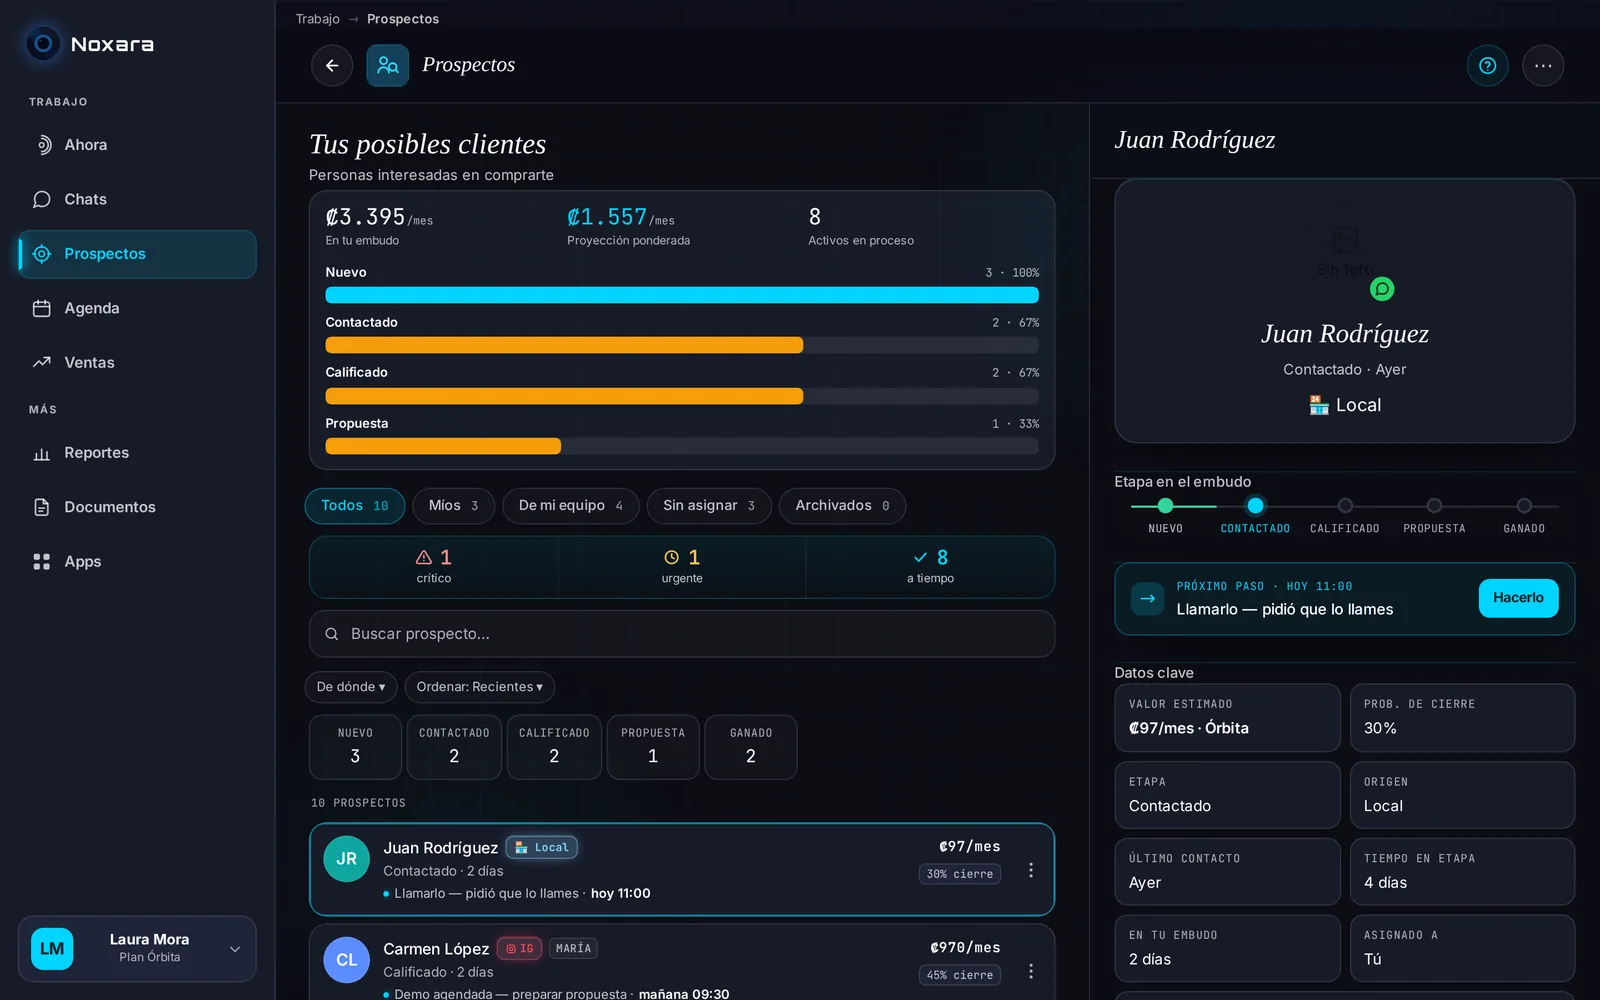Click the CL avatar for Carmen López
Image resolution: width=1600 pixels, height=1000 pixels.
[x=347, y=960]
